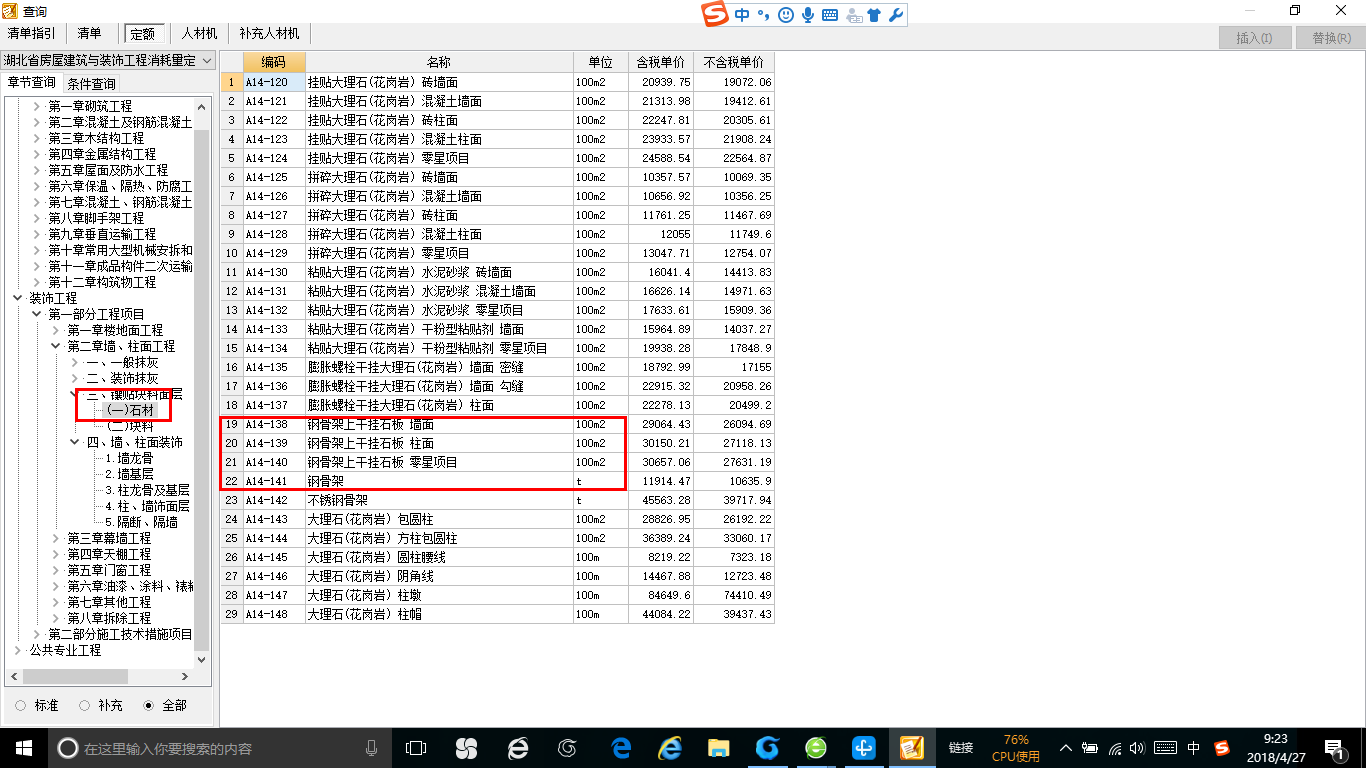This screenshot has height=768, width=1366.
Task: Open 补充人材机 tab
Action: [x=269, y=33]
